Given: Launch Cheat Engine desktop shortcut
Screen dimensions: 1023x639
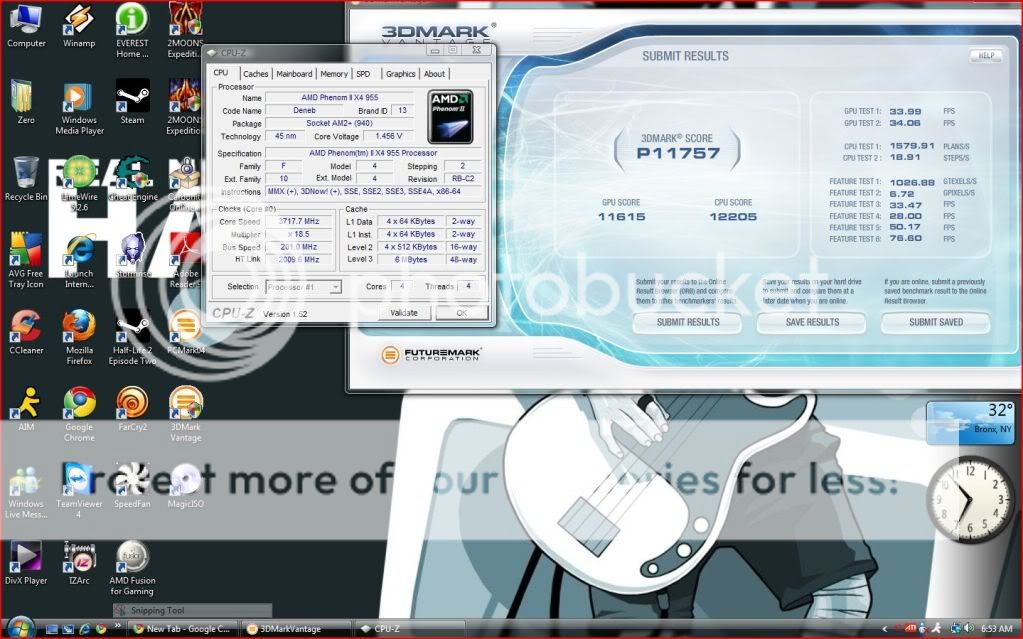Looking at the screenshot, I should click(x=132, y=179).
